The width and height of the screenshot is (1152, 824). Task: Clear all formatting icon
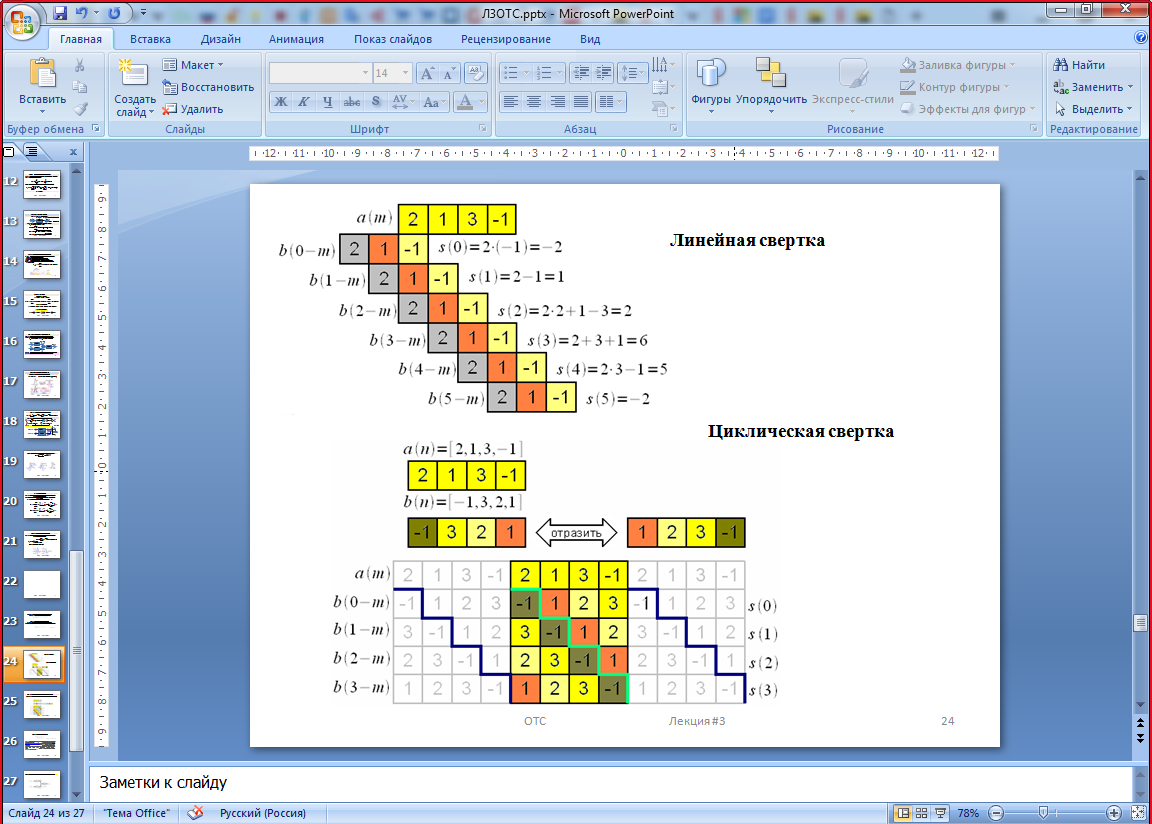pyautogui.click(x=475, y=73)
